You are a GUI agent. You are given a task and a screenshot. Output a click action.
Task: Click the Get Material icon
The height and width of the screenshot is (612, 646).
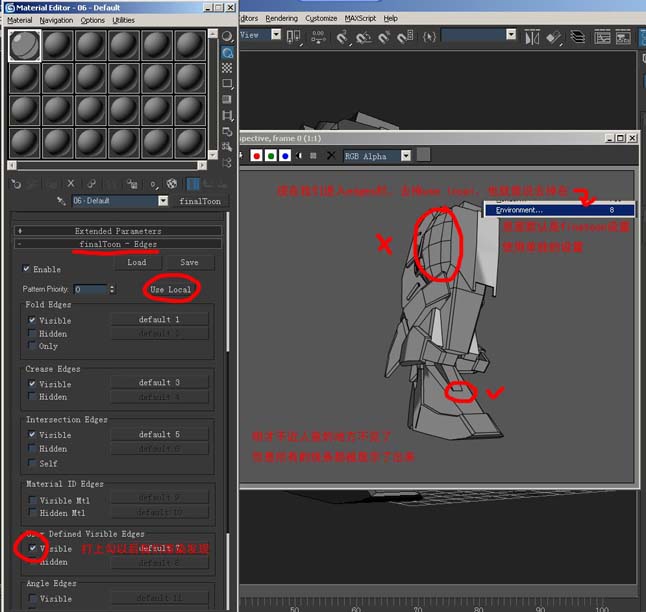pos(16,184)
